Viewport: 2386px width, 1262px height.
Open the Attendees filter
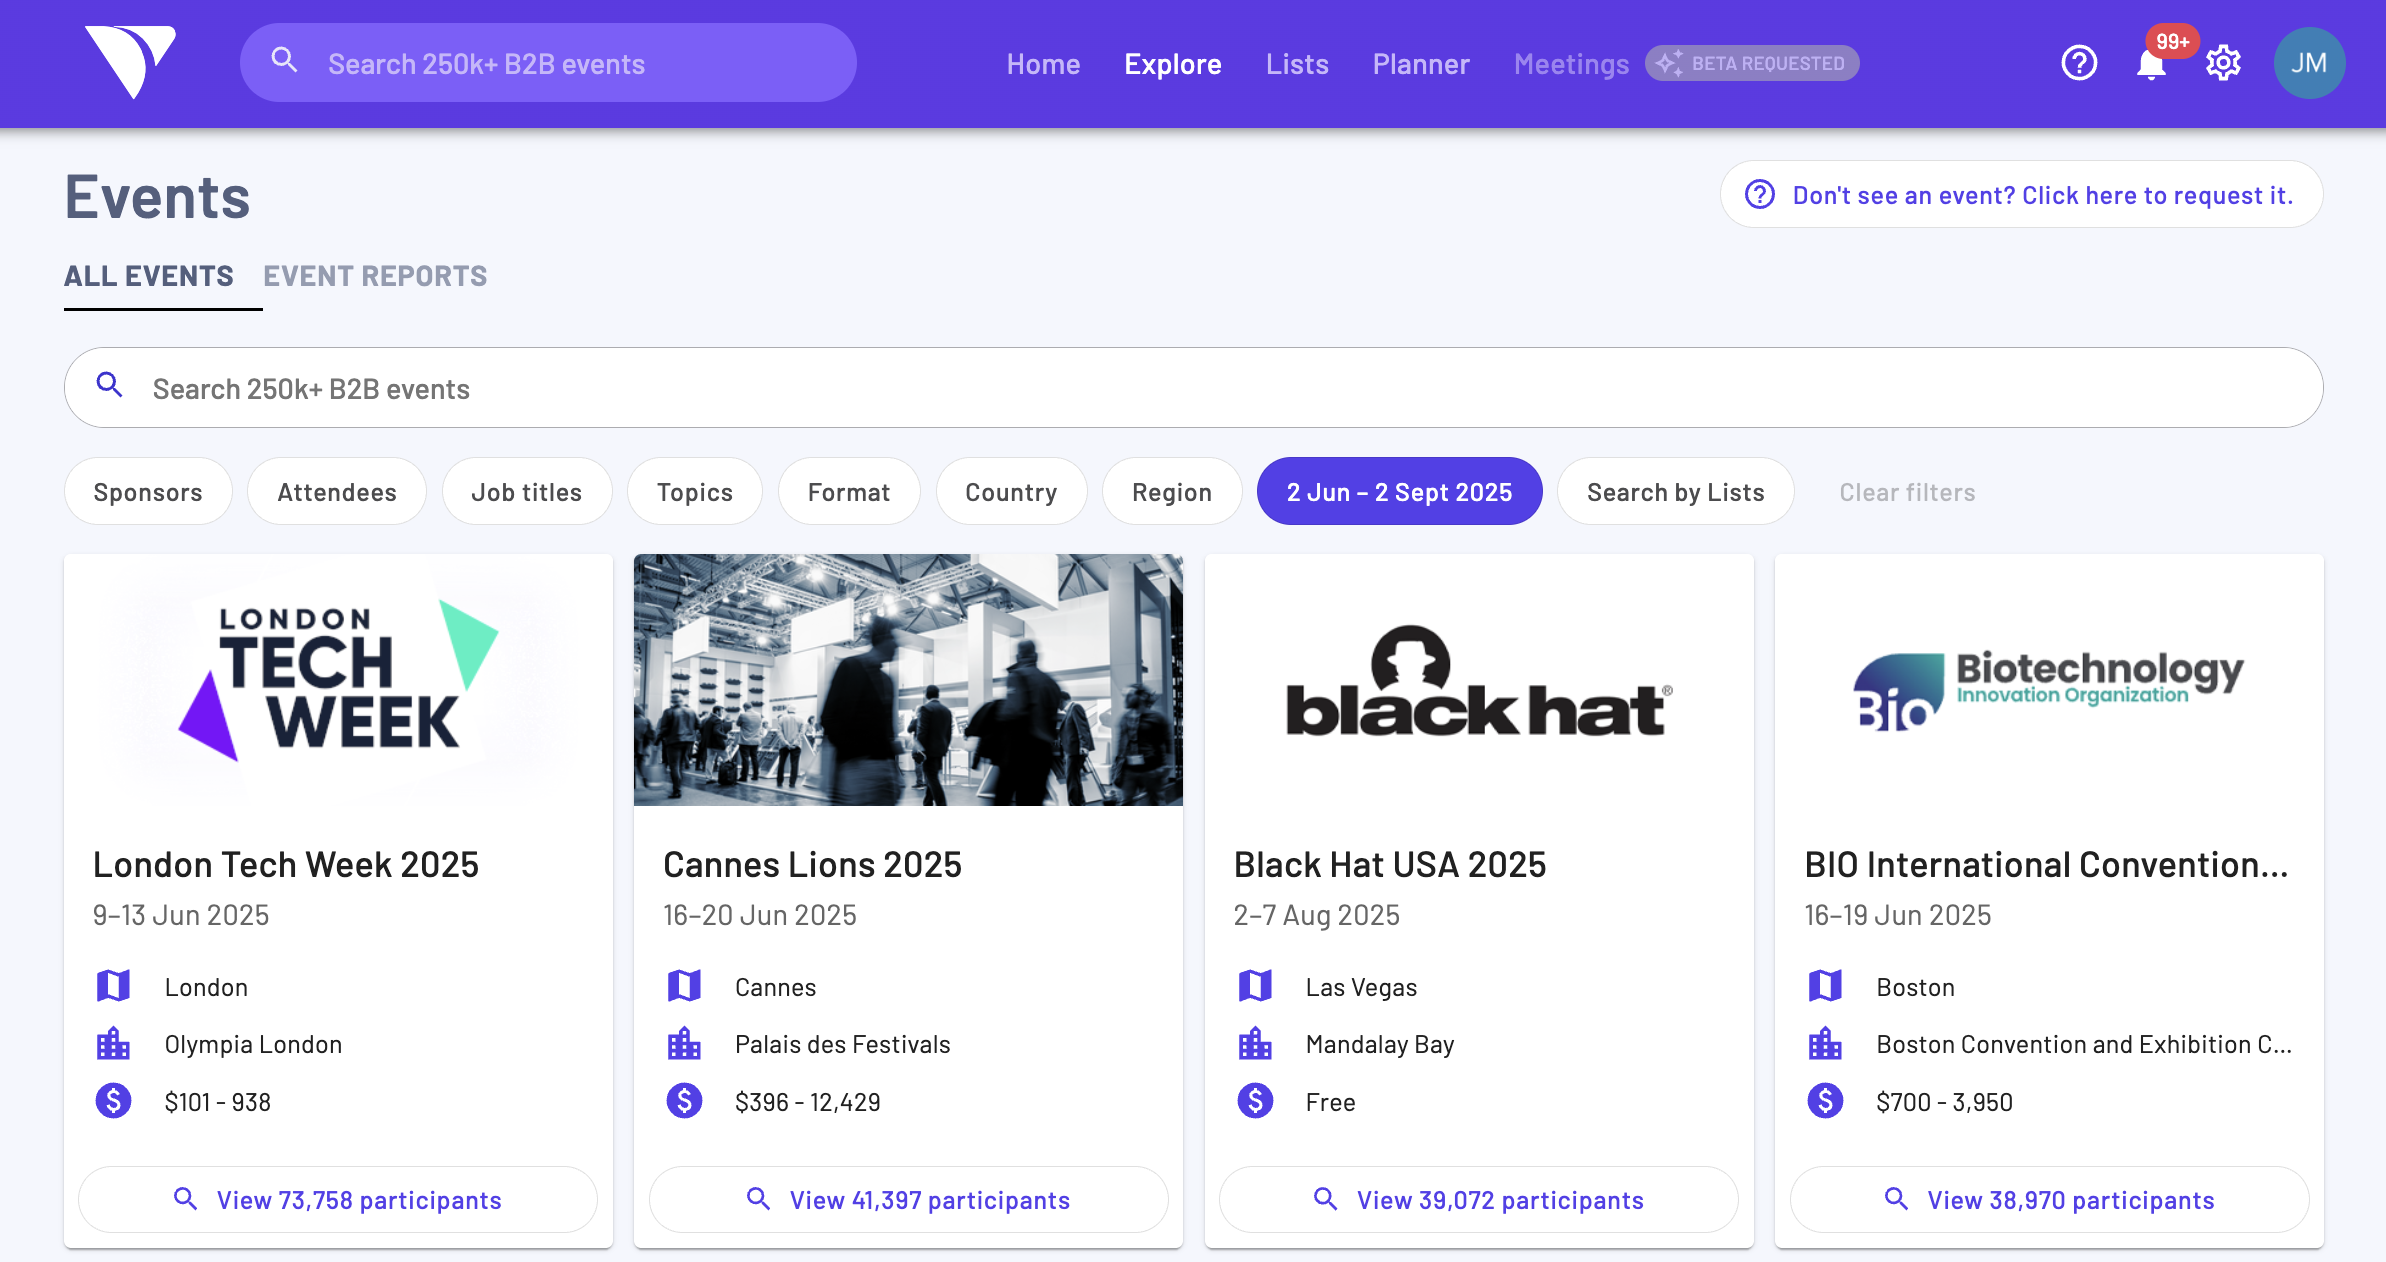337,491
